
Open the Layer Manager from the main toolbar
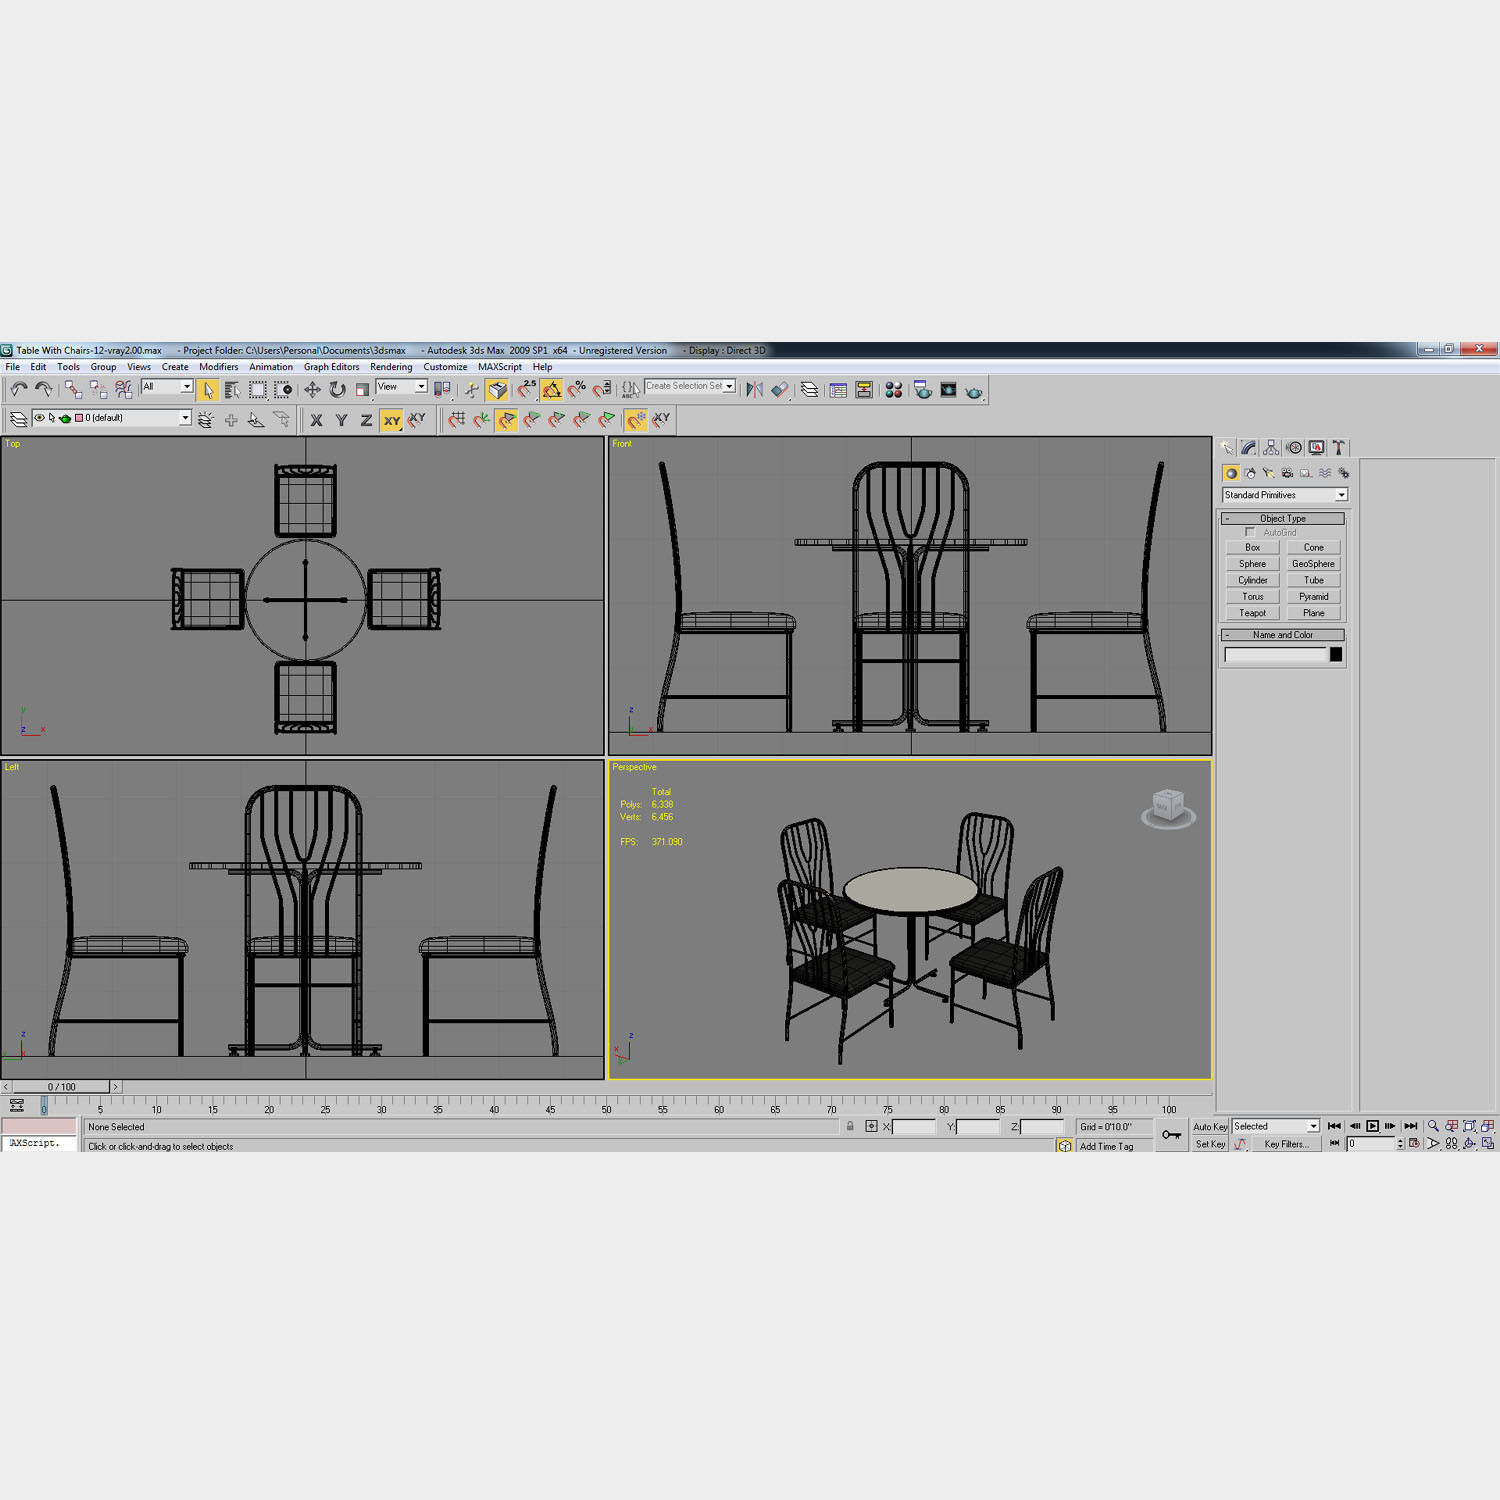810,390
